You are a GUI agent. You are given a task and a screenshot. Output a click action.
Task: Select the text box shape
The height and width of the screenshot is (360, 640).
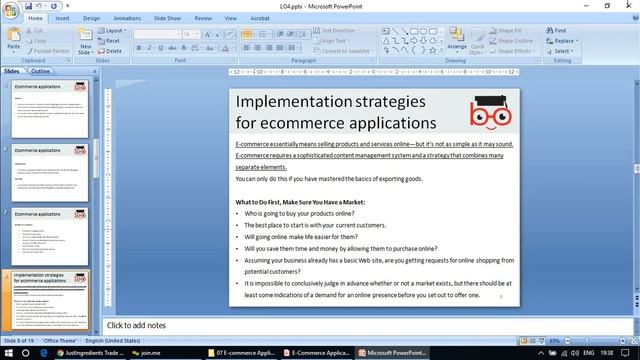386,31
